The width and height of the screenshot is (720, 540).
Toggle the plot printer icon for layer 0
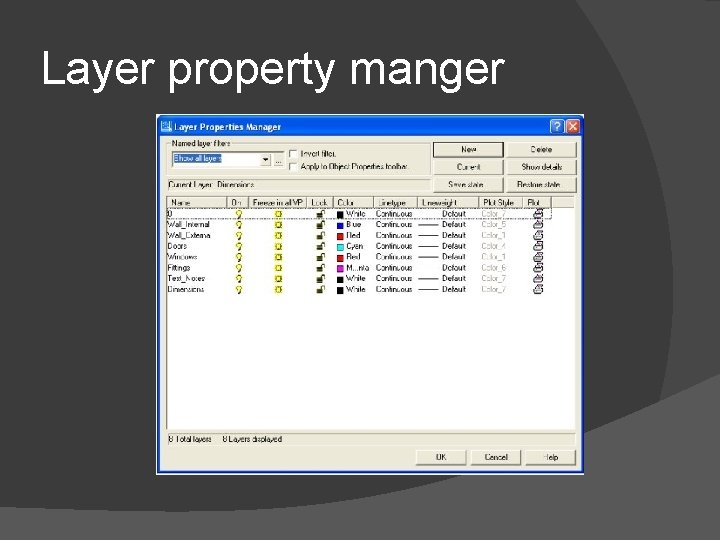click(x=538, y=214)
